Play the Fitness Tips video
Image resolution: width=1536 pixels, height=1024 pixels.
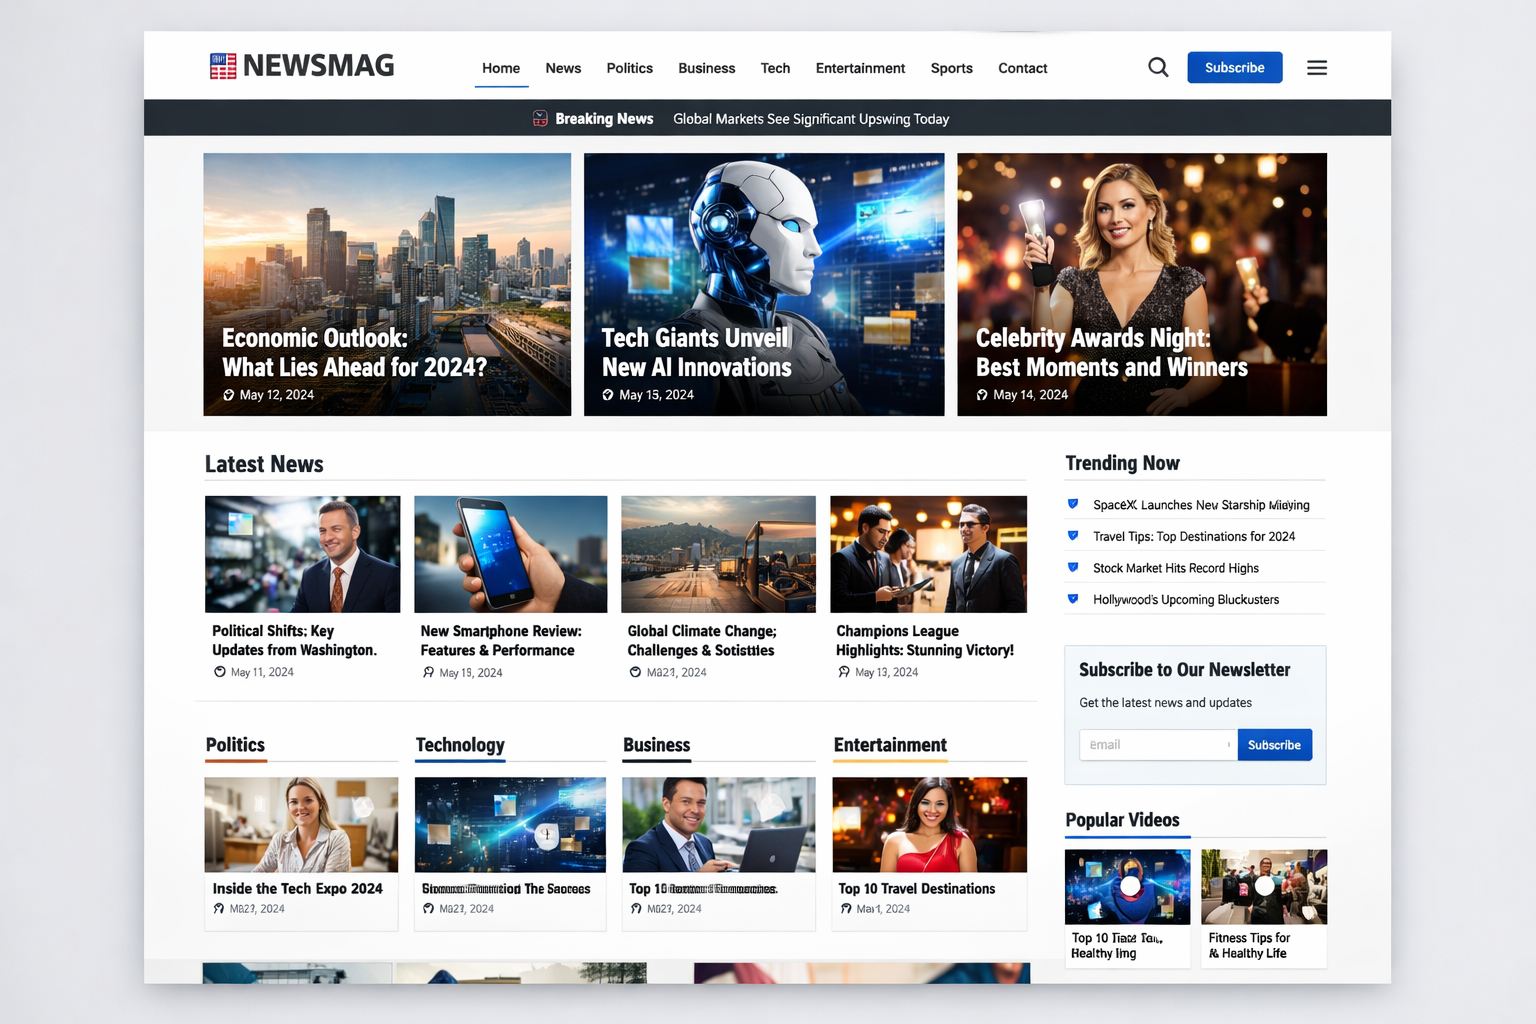[x=1263, y=885]
